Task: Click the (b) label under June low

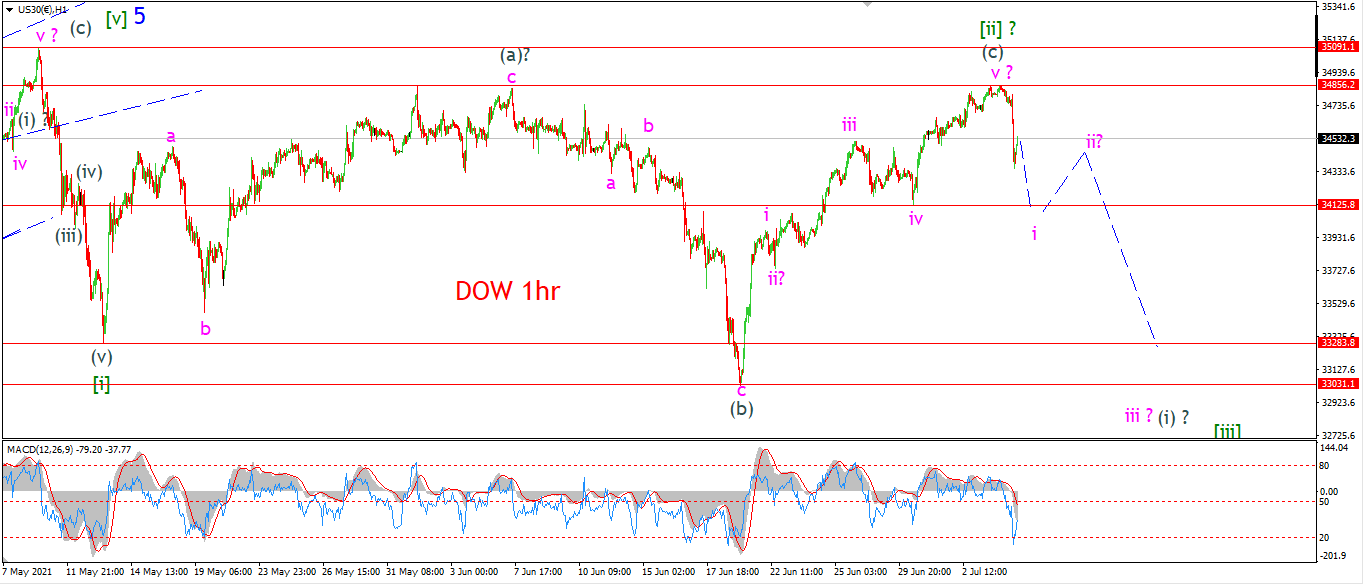Action: (741, 408)
